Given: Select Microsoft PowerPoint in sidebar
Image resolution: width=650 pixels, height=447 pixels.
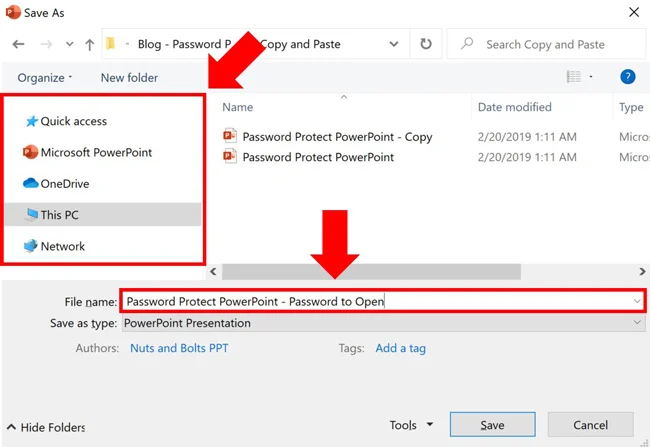Looking at the screenshot, I should [96, 152].
